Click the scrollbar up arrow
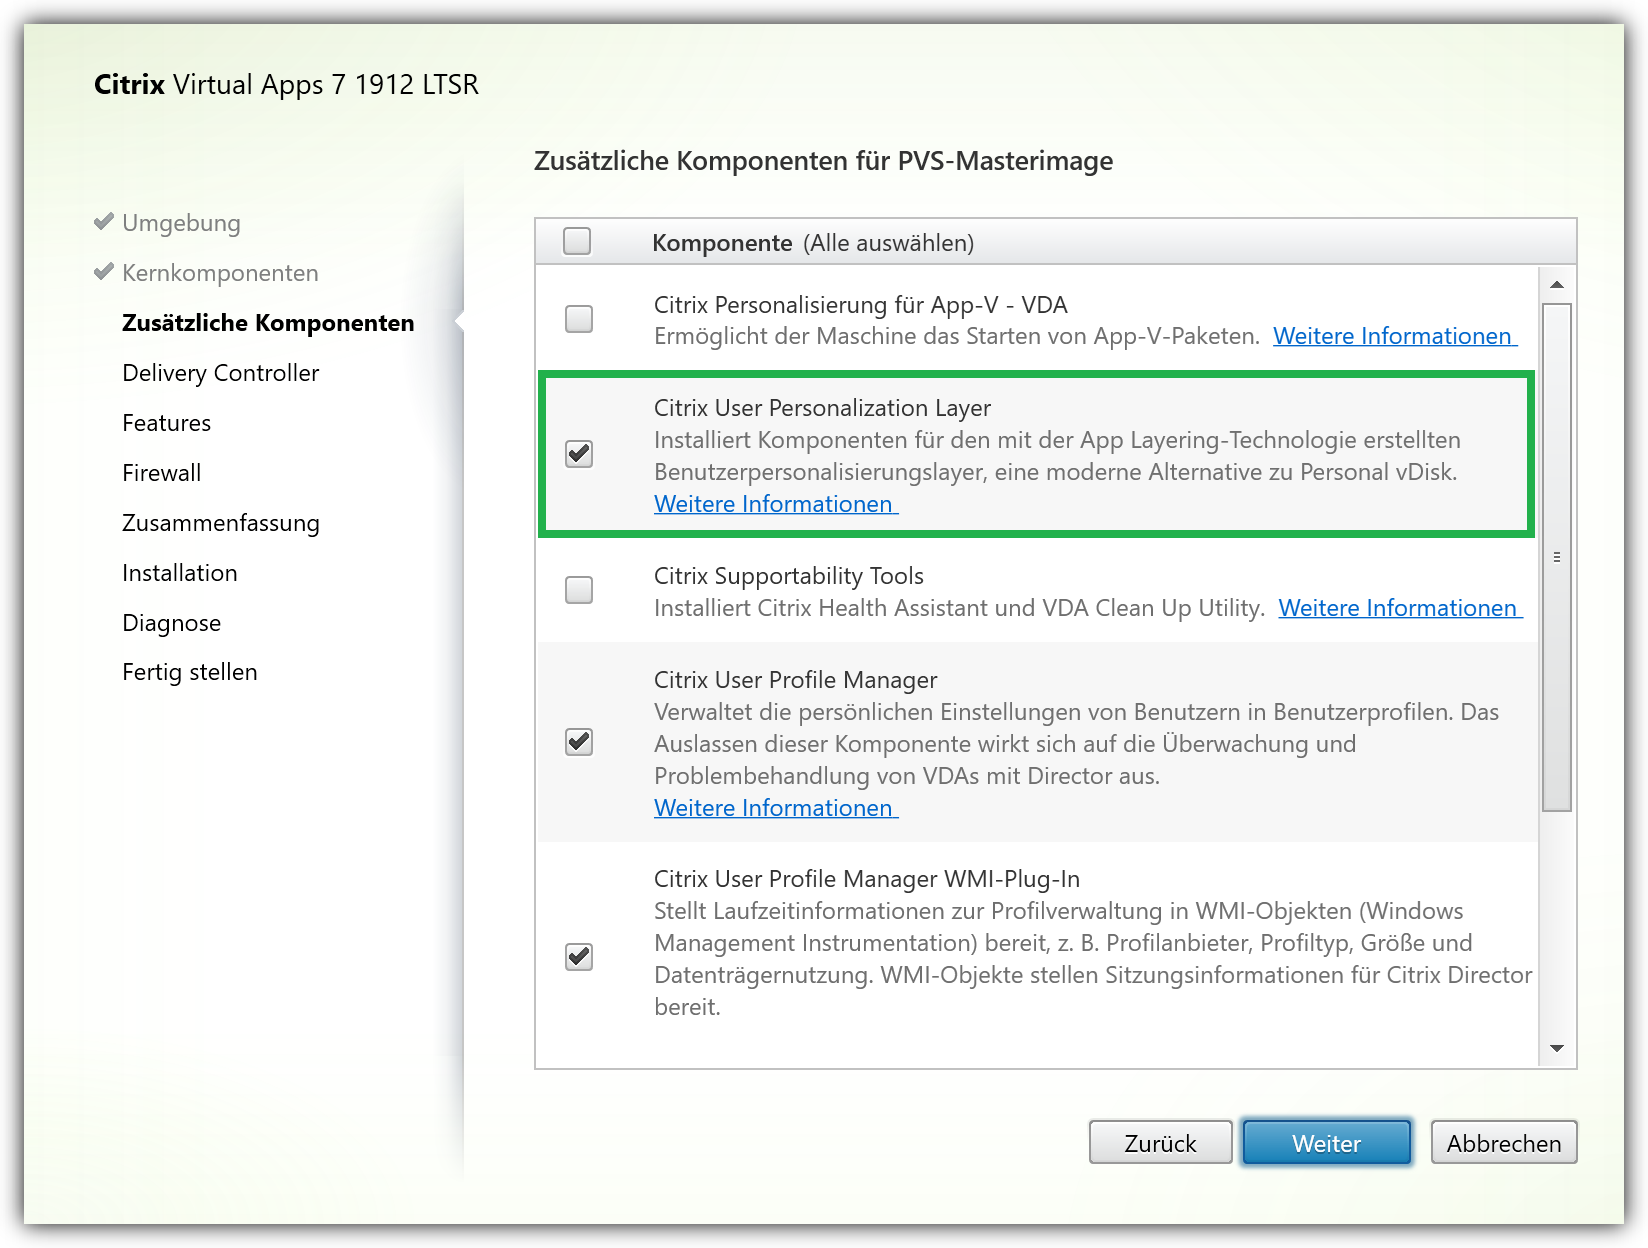Image resolution: width=1648 pixels, height=1248 pixels. (x=1557, y=283)
